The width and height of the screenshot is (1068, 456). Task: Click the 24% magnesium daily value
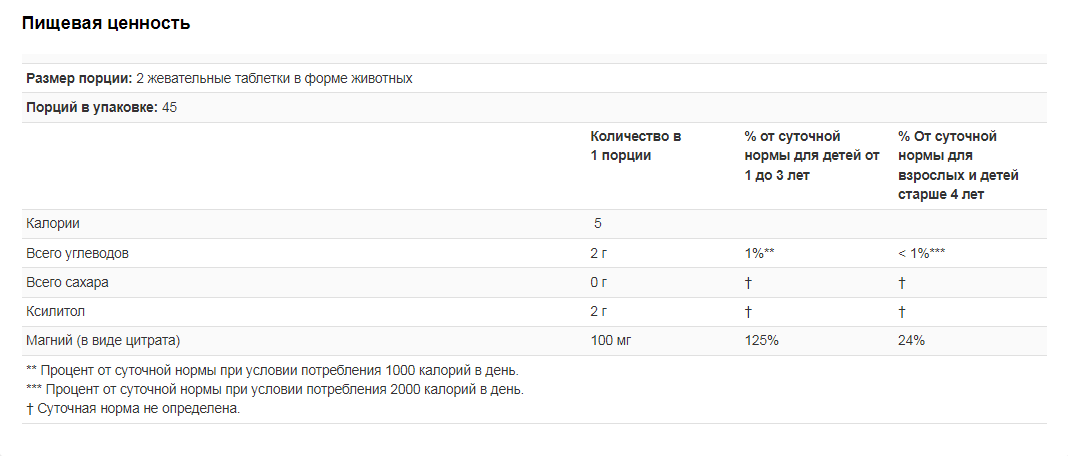[x=911, y=341]
